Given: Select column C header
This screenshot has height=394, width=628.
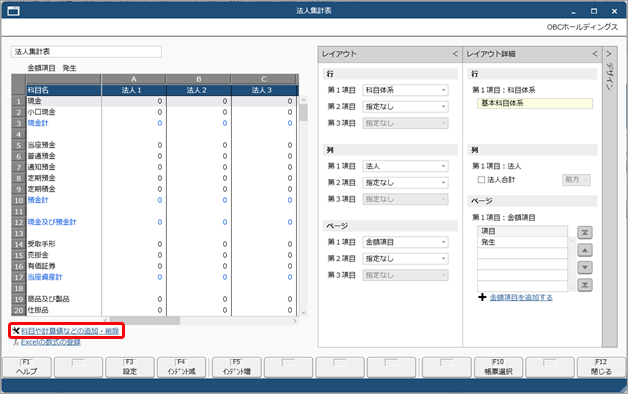Looking at the screenshot, I should pos(264,79).
